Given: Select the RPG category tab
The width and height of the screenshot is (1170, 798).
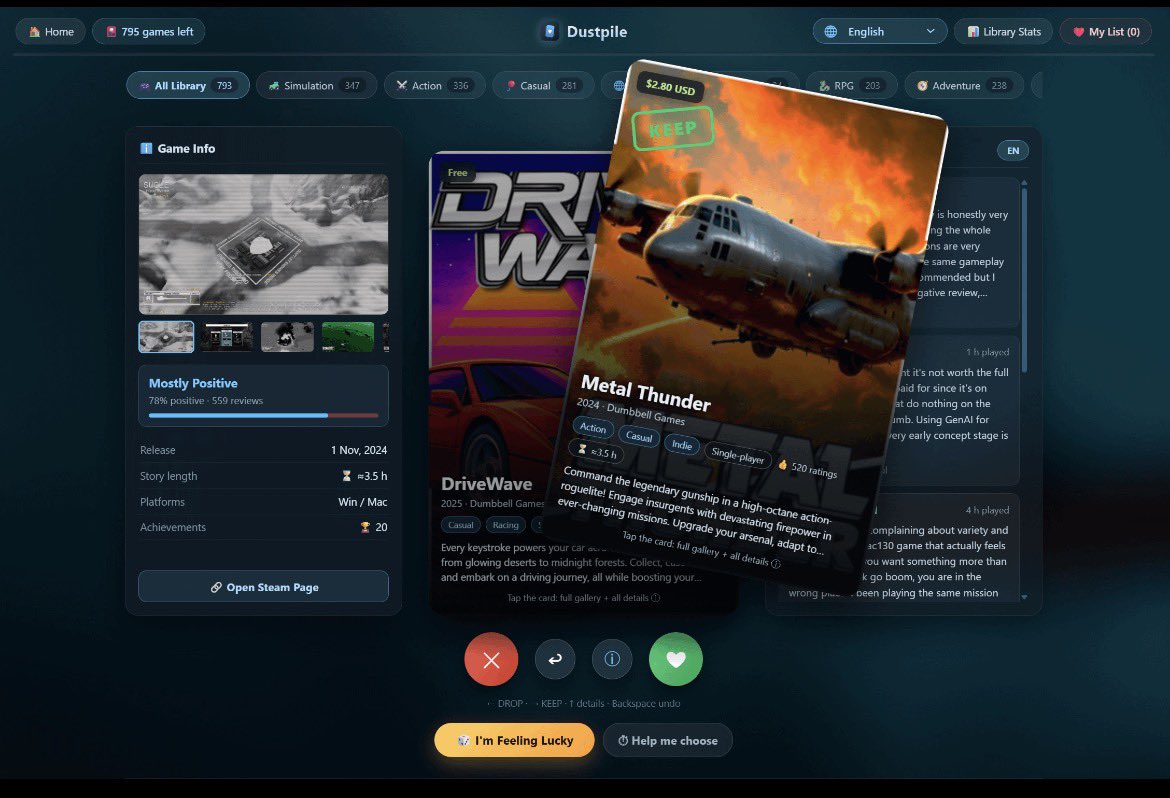Looking at the screenshot, I should tap(852, 85).
